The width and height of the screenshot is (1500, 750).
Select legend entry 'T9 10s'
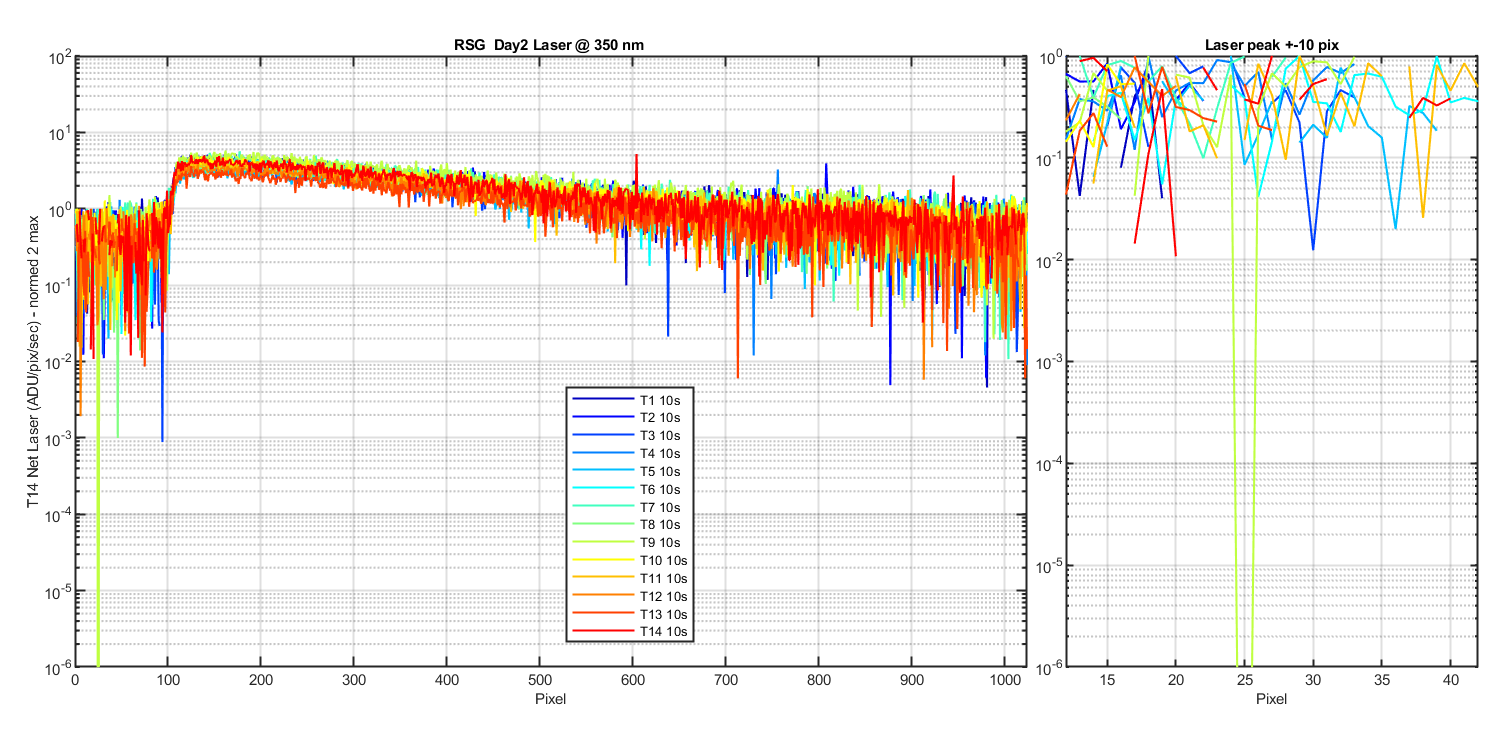click(632, 543)
